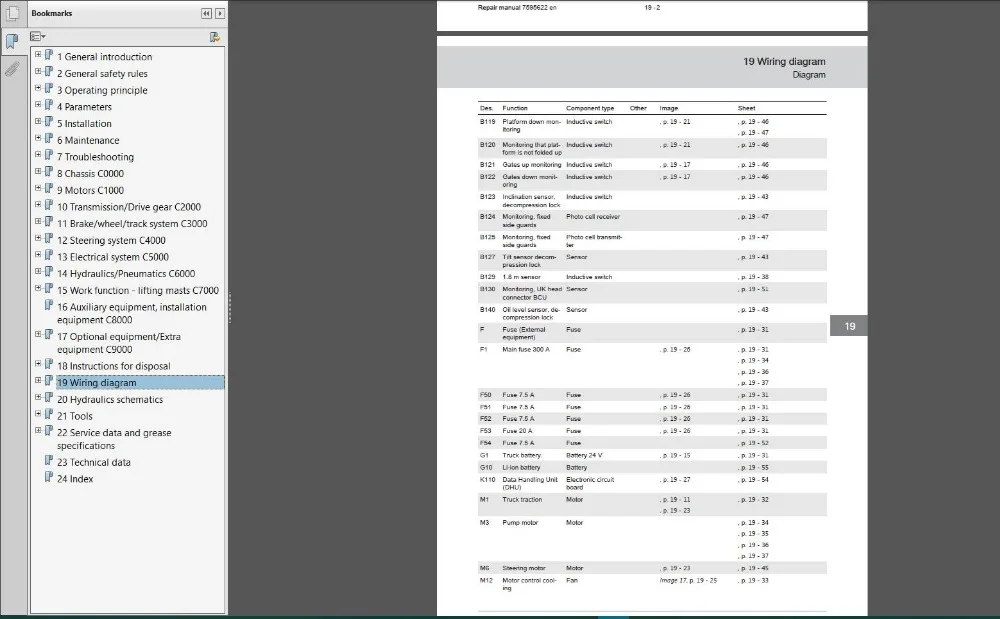Open the Attachments paperclip panel
The height and width of the screenshot is (619, 1000).
click(x=12, y=69)
